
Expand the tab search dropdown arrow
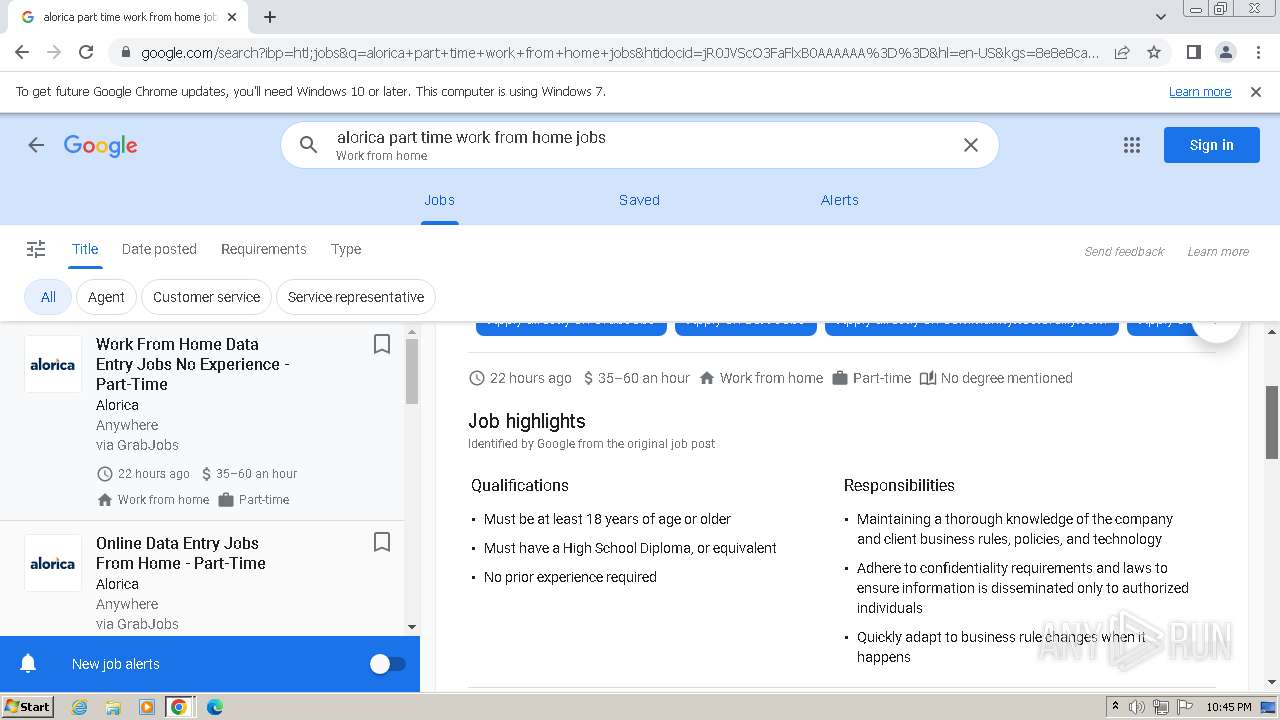pyautogui.click(x=1161, y=17)
